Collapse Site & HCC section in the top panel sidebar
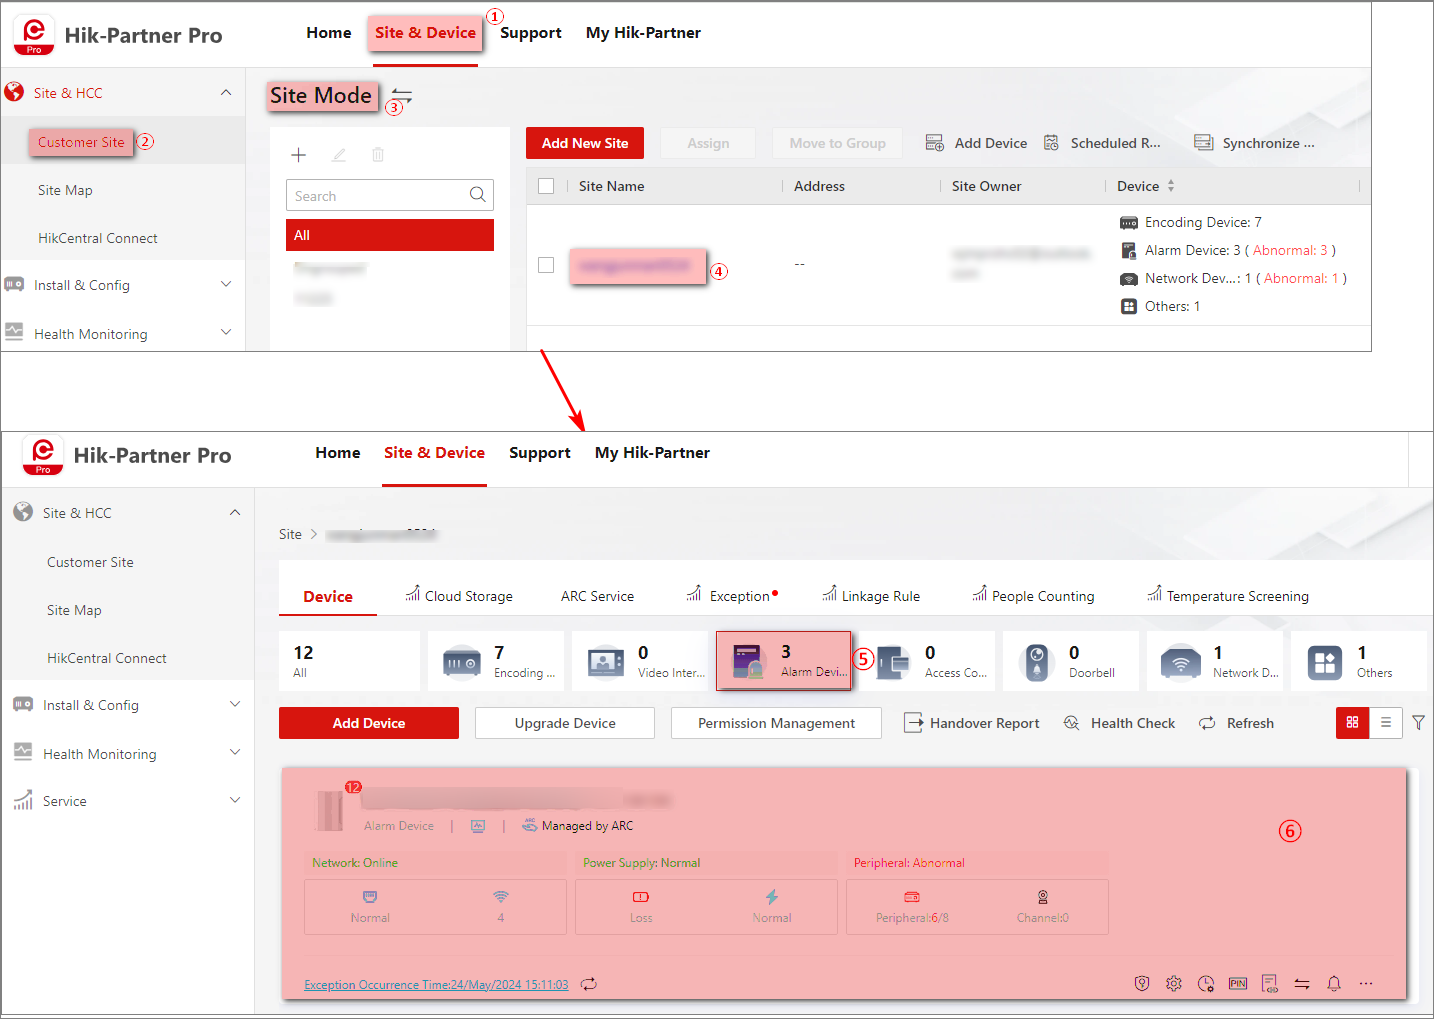 tap(226, 93)
